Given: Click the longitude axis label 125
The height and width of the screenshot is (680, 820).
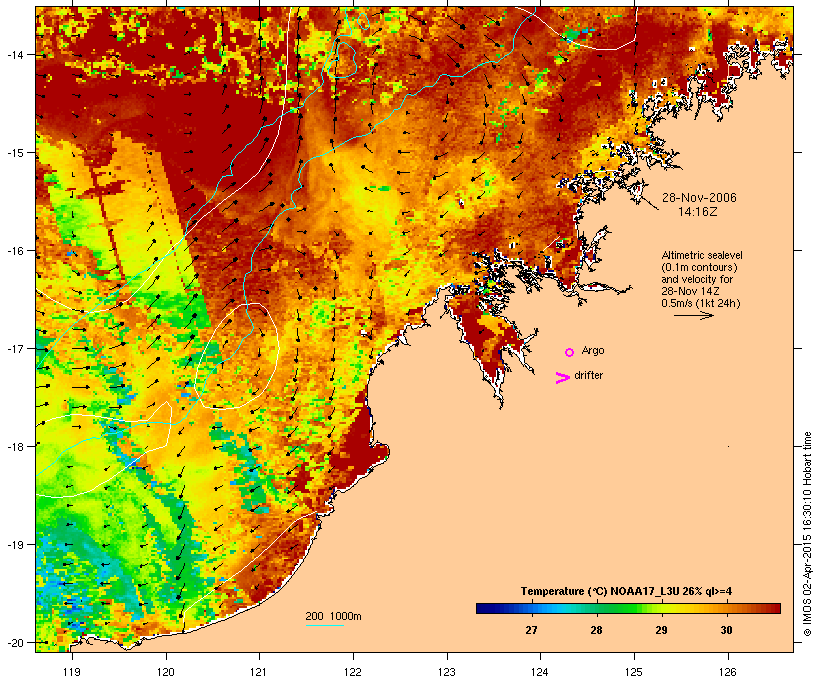Looking at the screenshot, I should 634,672.
